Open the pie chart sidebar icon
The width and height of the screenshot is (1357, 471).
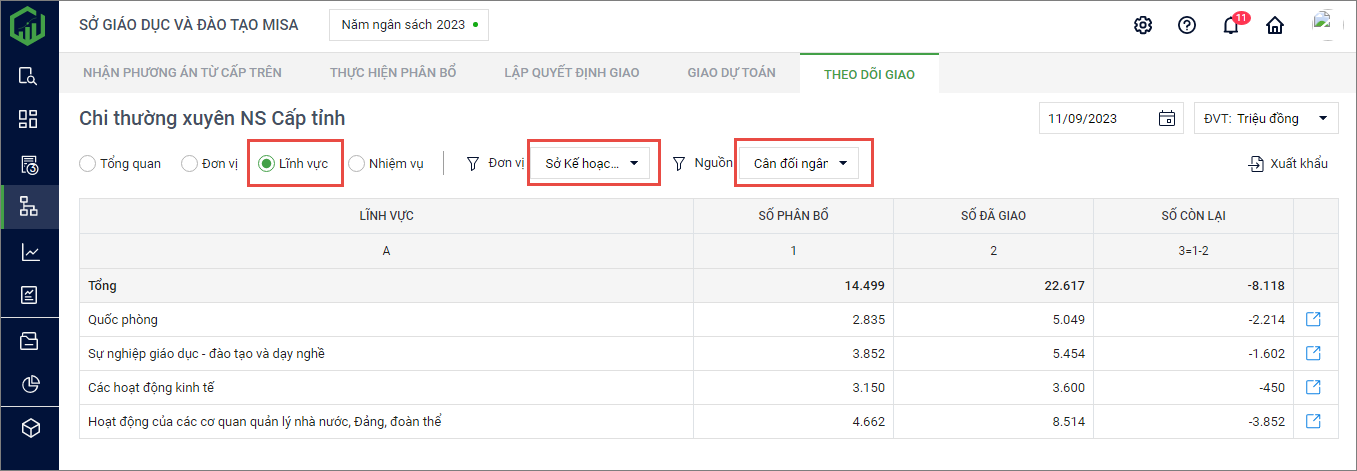[30, 385]
